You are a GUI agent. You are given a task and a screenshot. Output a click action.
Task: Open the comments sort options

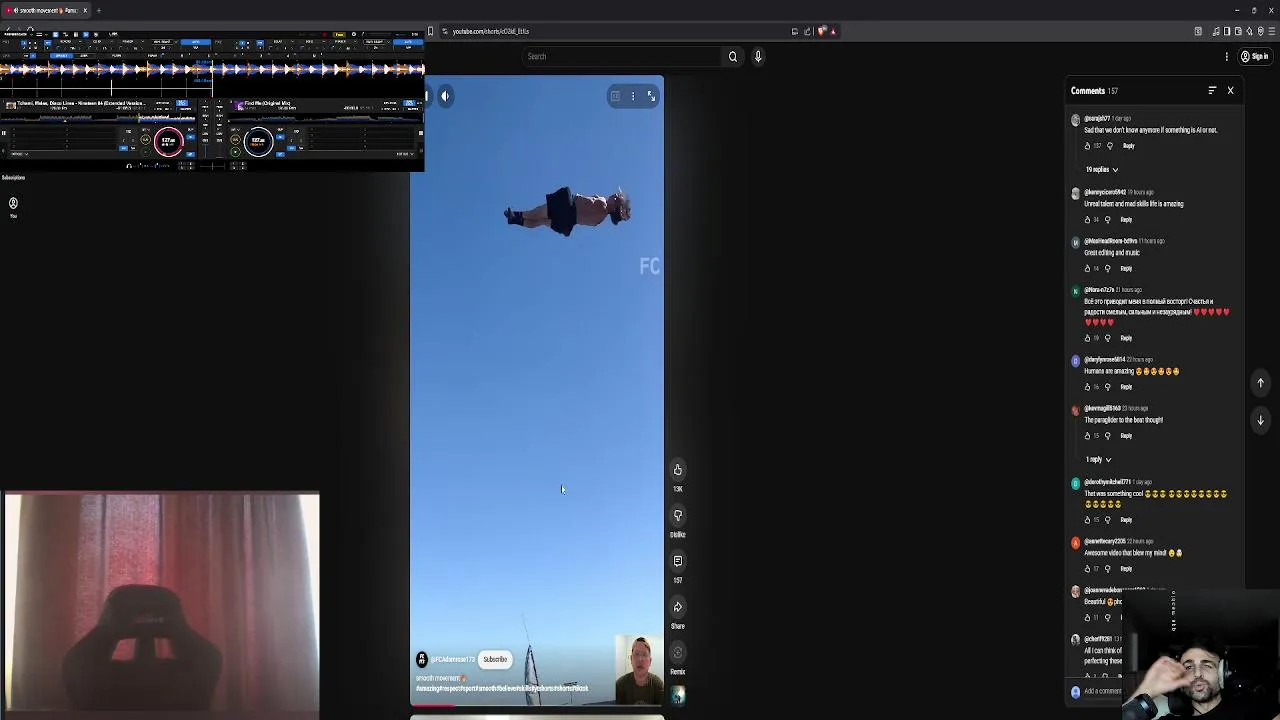pos(1212,91)
